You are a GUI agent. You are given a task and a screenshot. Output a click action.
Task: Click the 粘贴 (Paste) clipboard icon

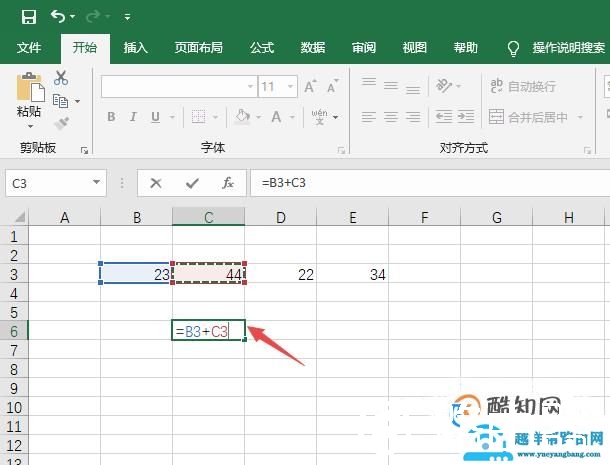(30, 88)
